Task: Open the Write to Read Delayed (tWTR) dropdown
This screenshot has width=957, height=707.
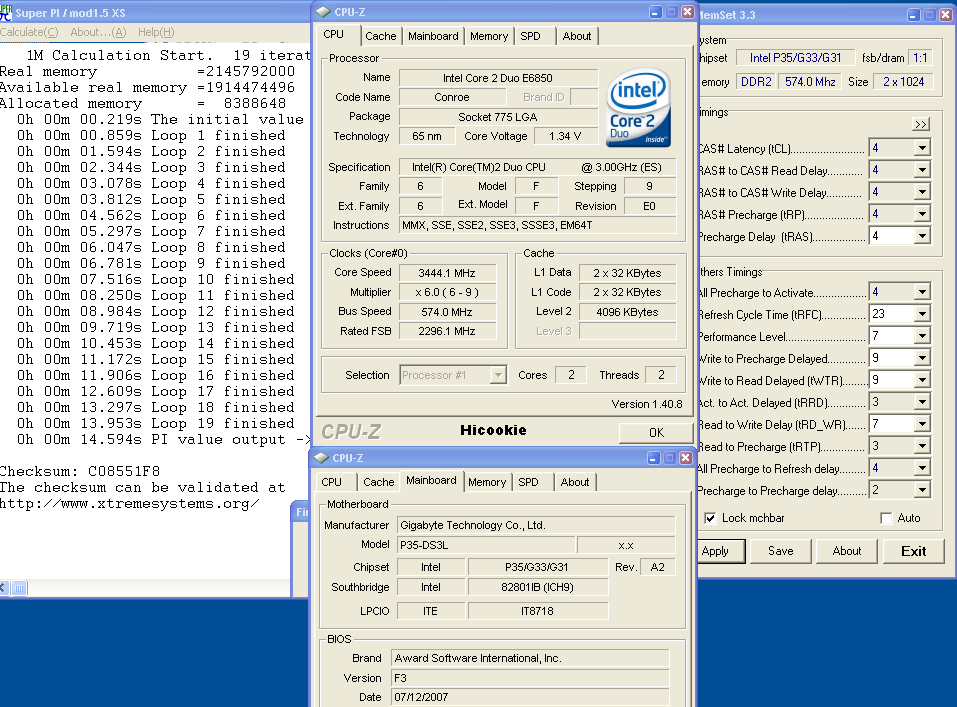Action: point(922,380)
